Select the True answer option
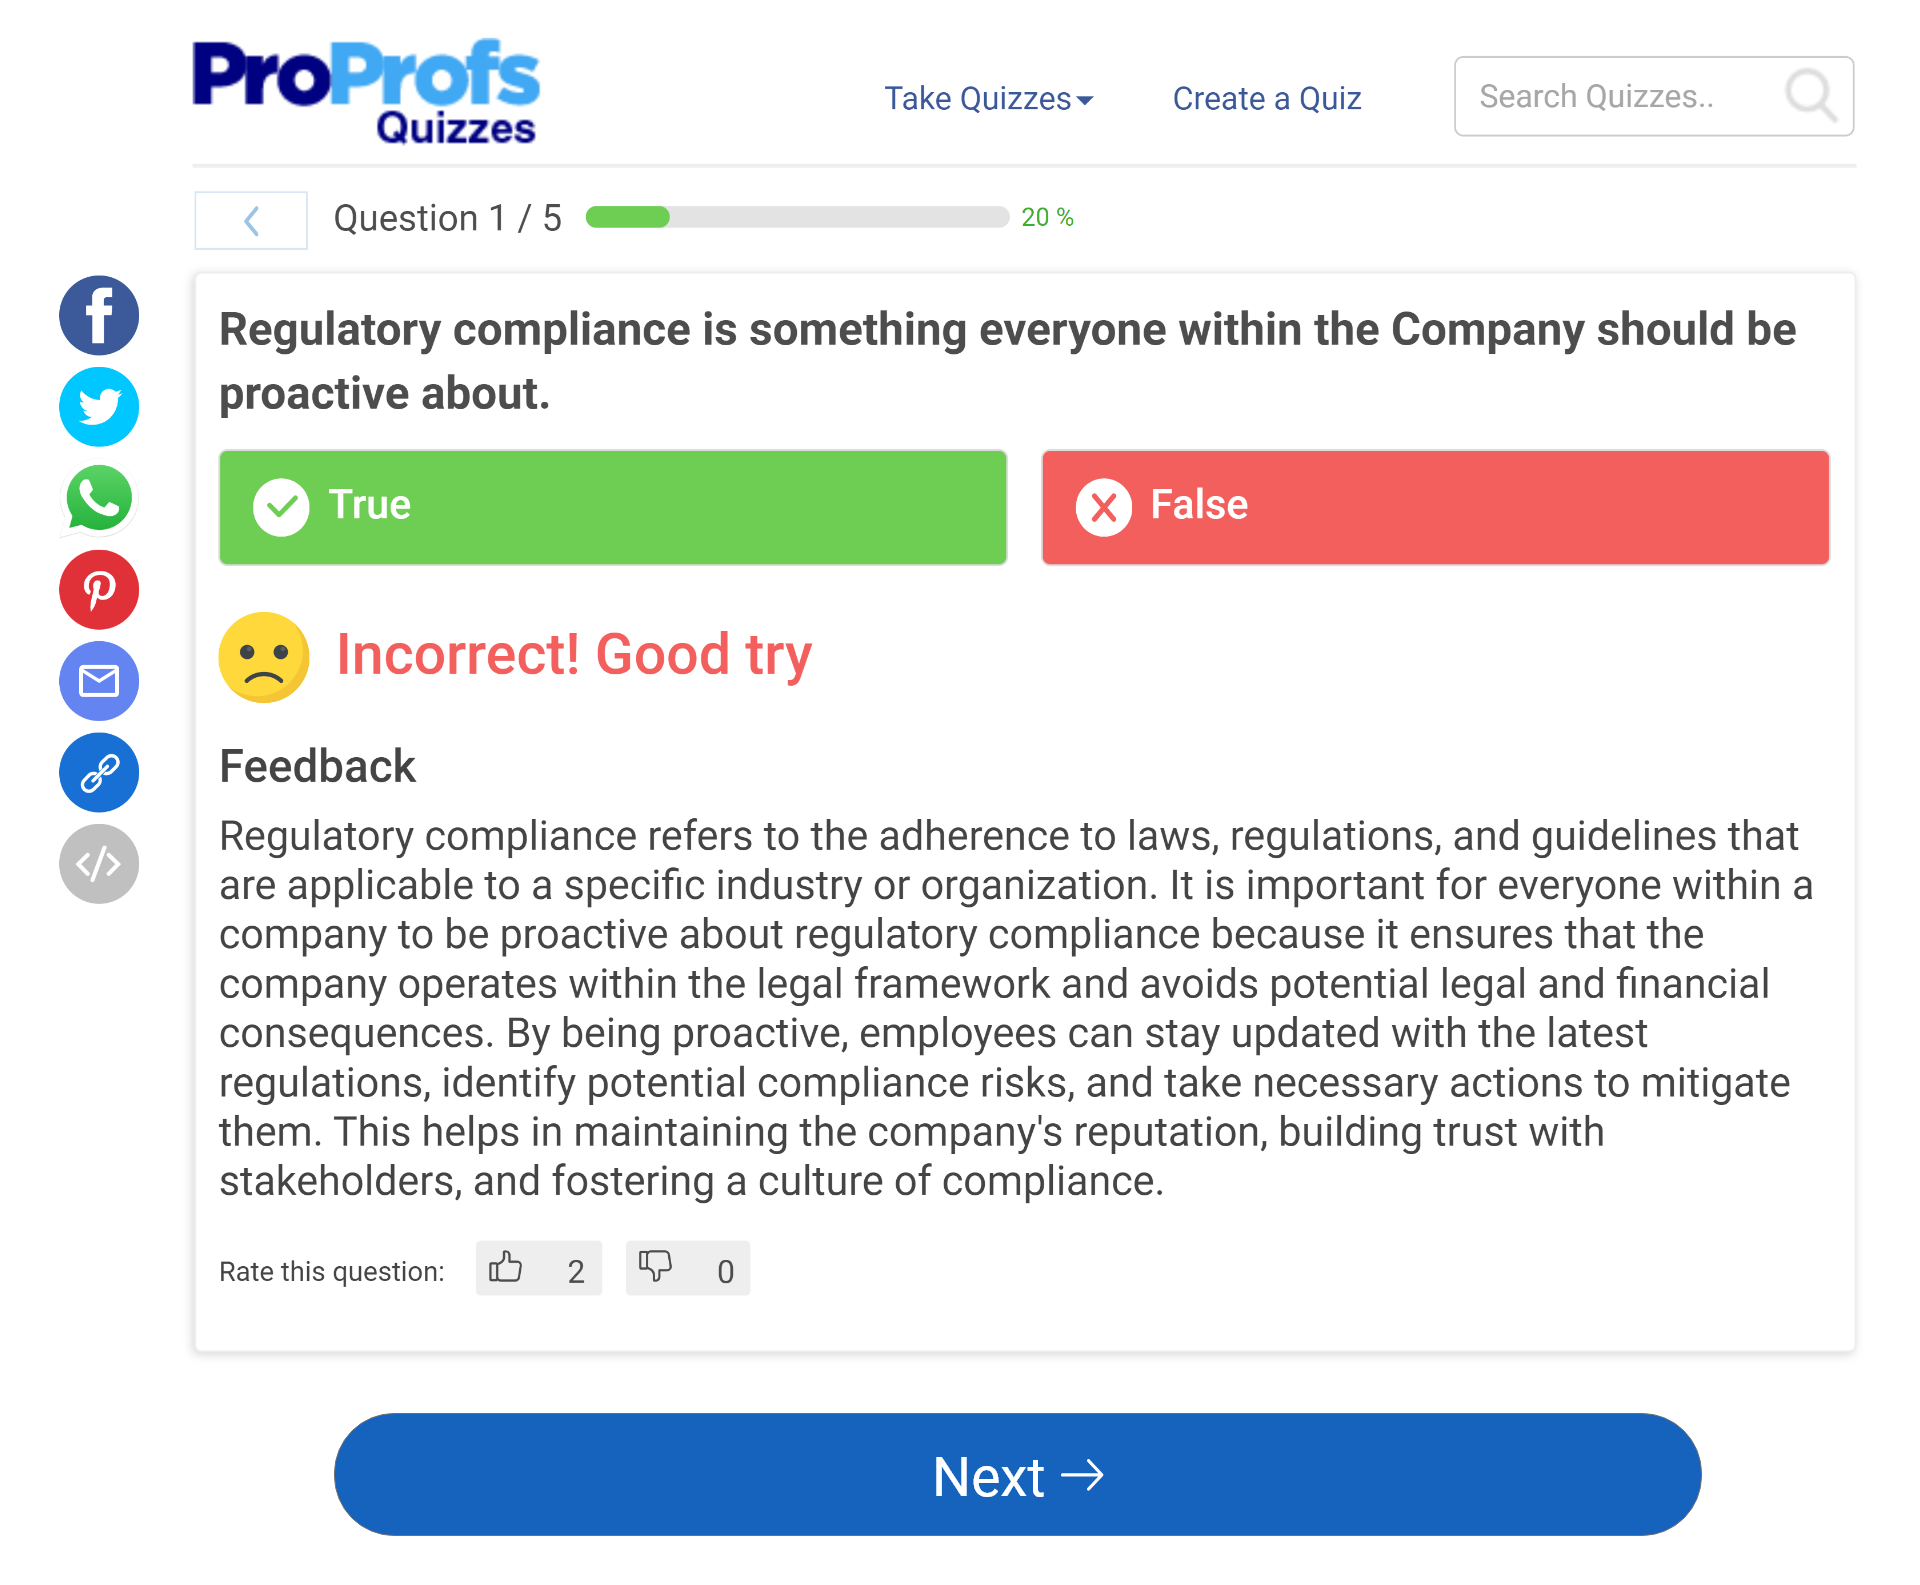 coord(612,507)
